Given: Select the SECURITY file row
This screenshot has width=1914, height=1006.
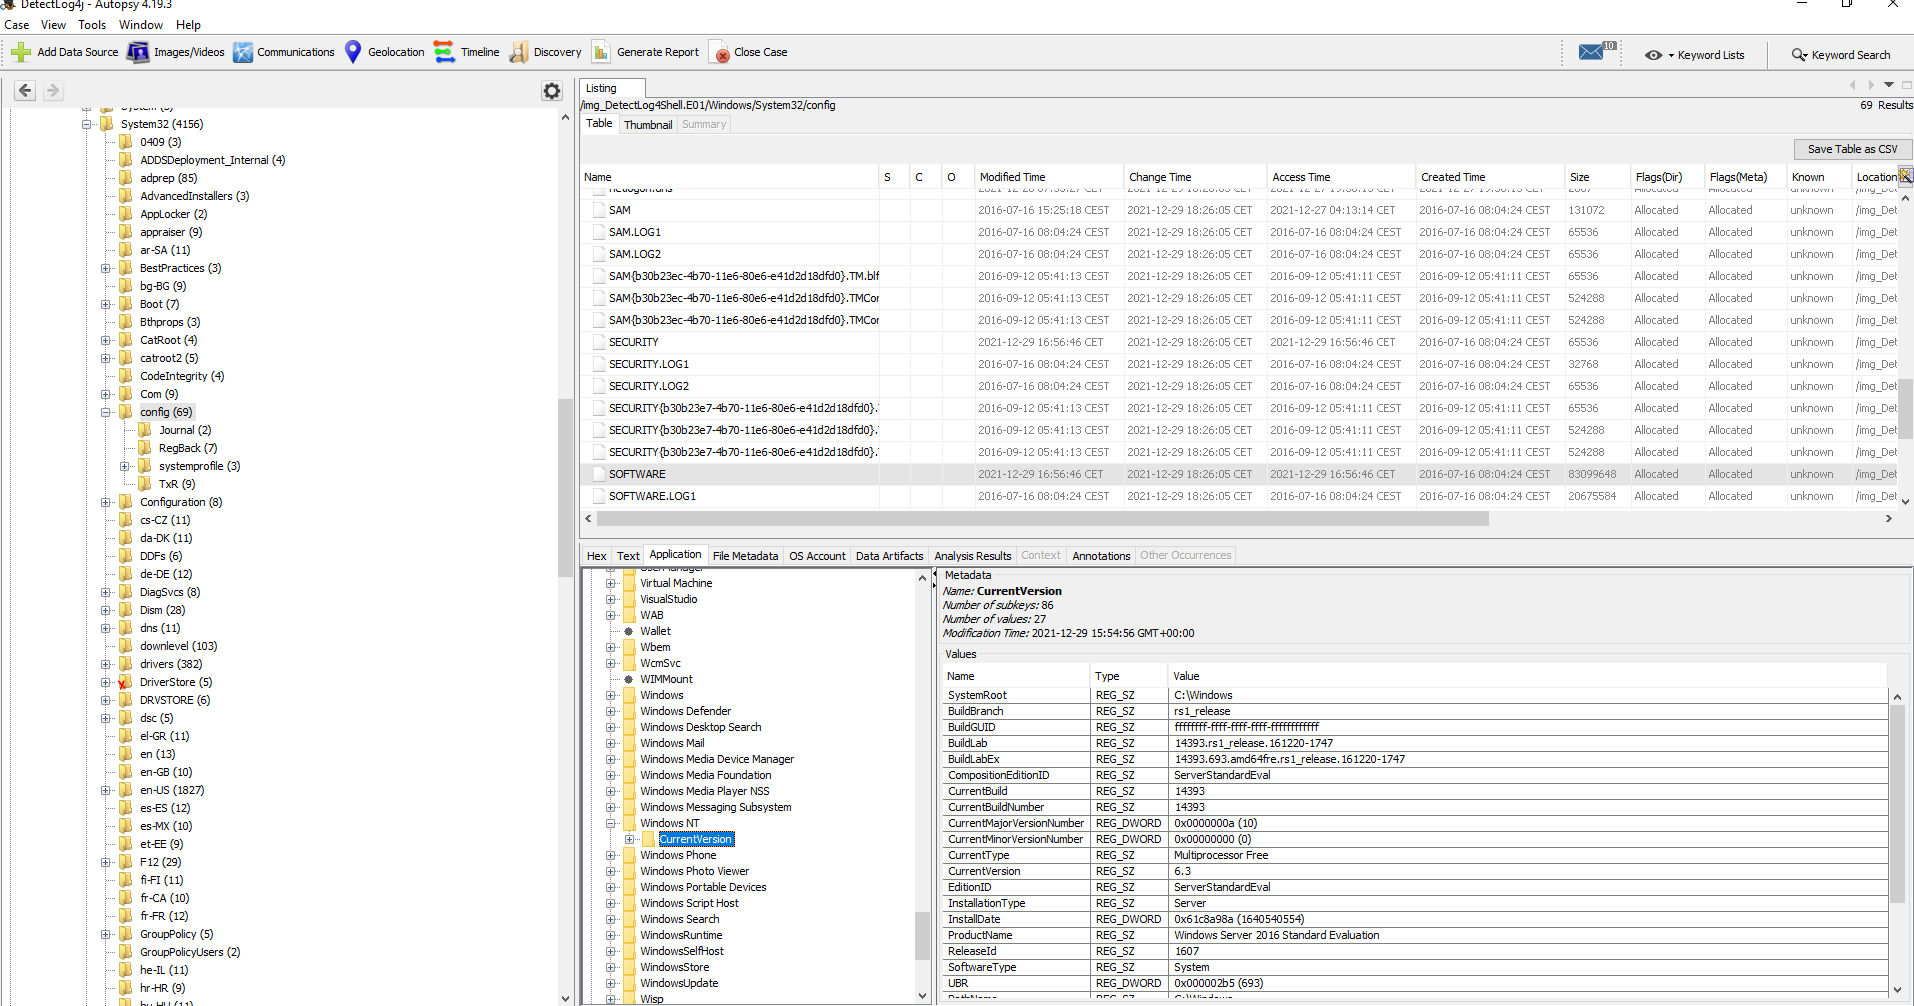Looking at the screenshot, I should click(x=634, y=342).
